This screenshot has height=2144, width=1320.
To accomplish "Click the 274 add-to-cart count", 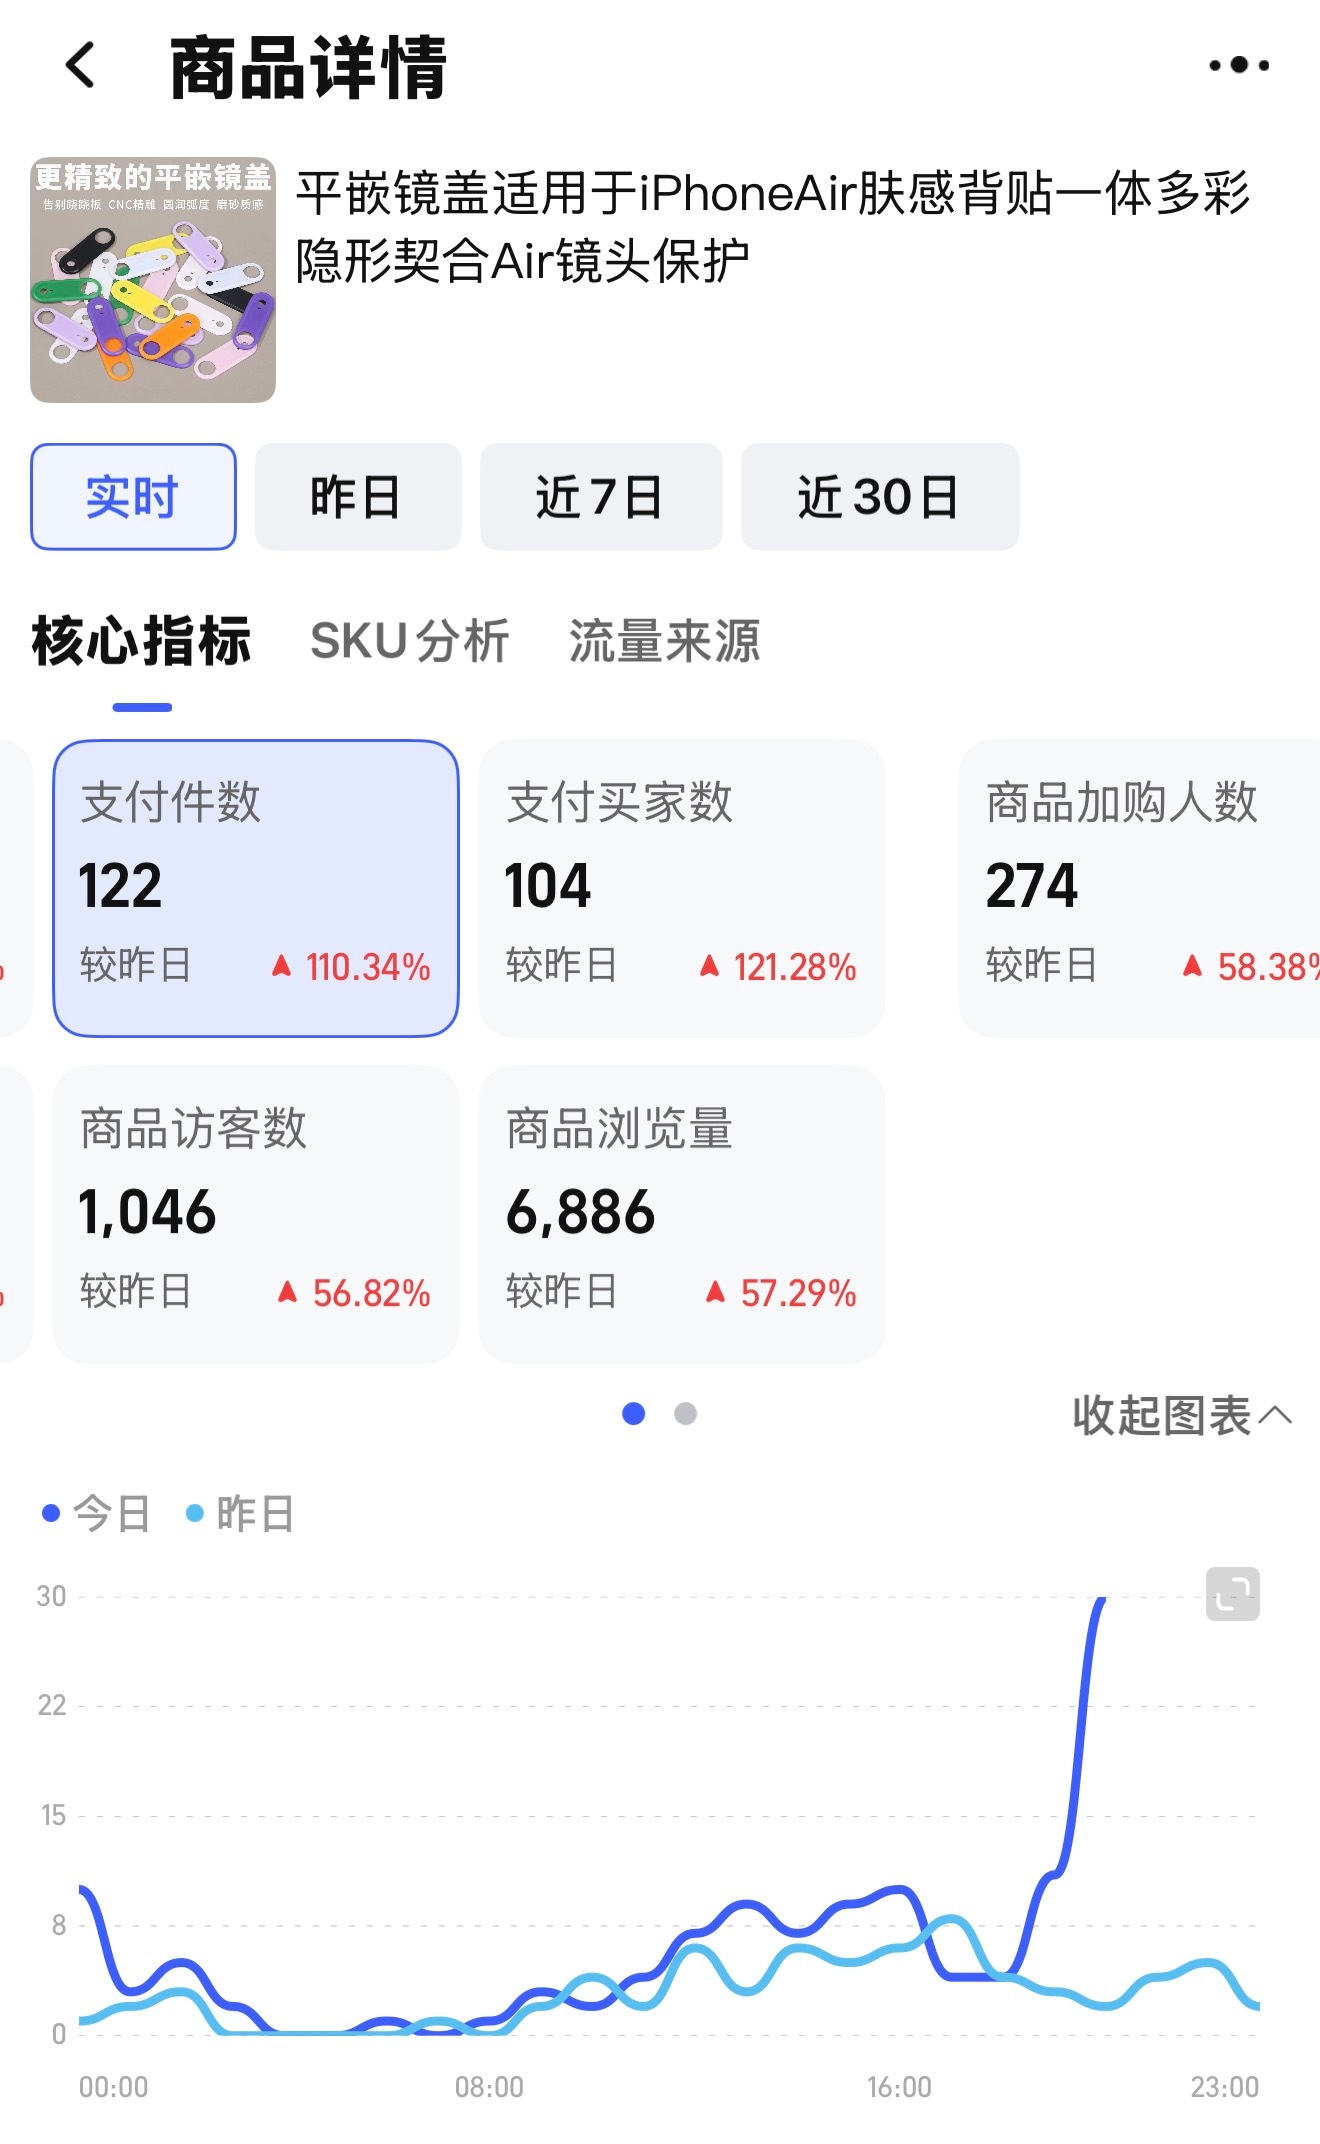I will (1032, 886).
